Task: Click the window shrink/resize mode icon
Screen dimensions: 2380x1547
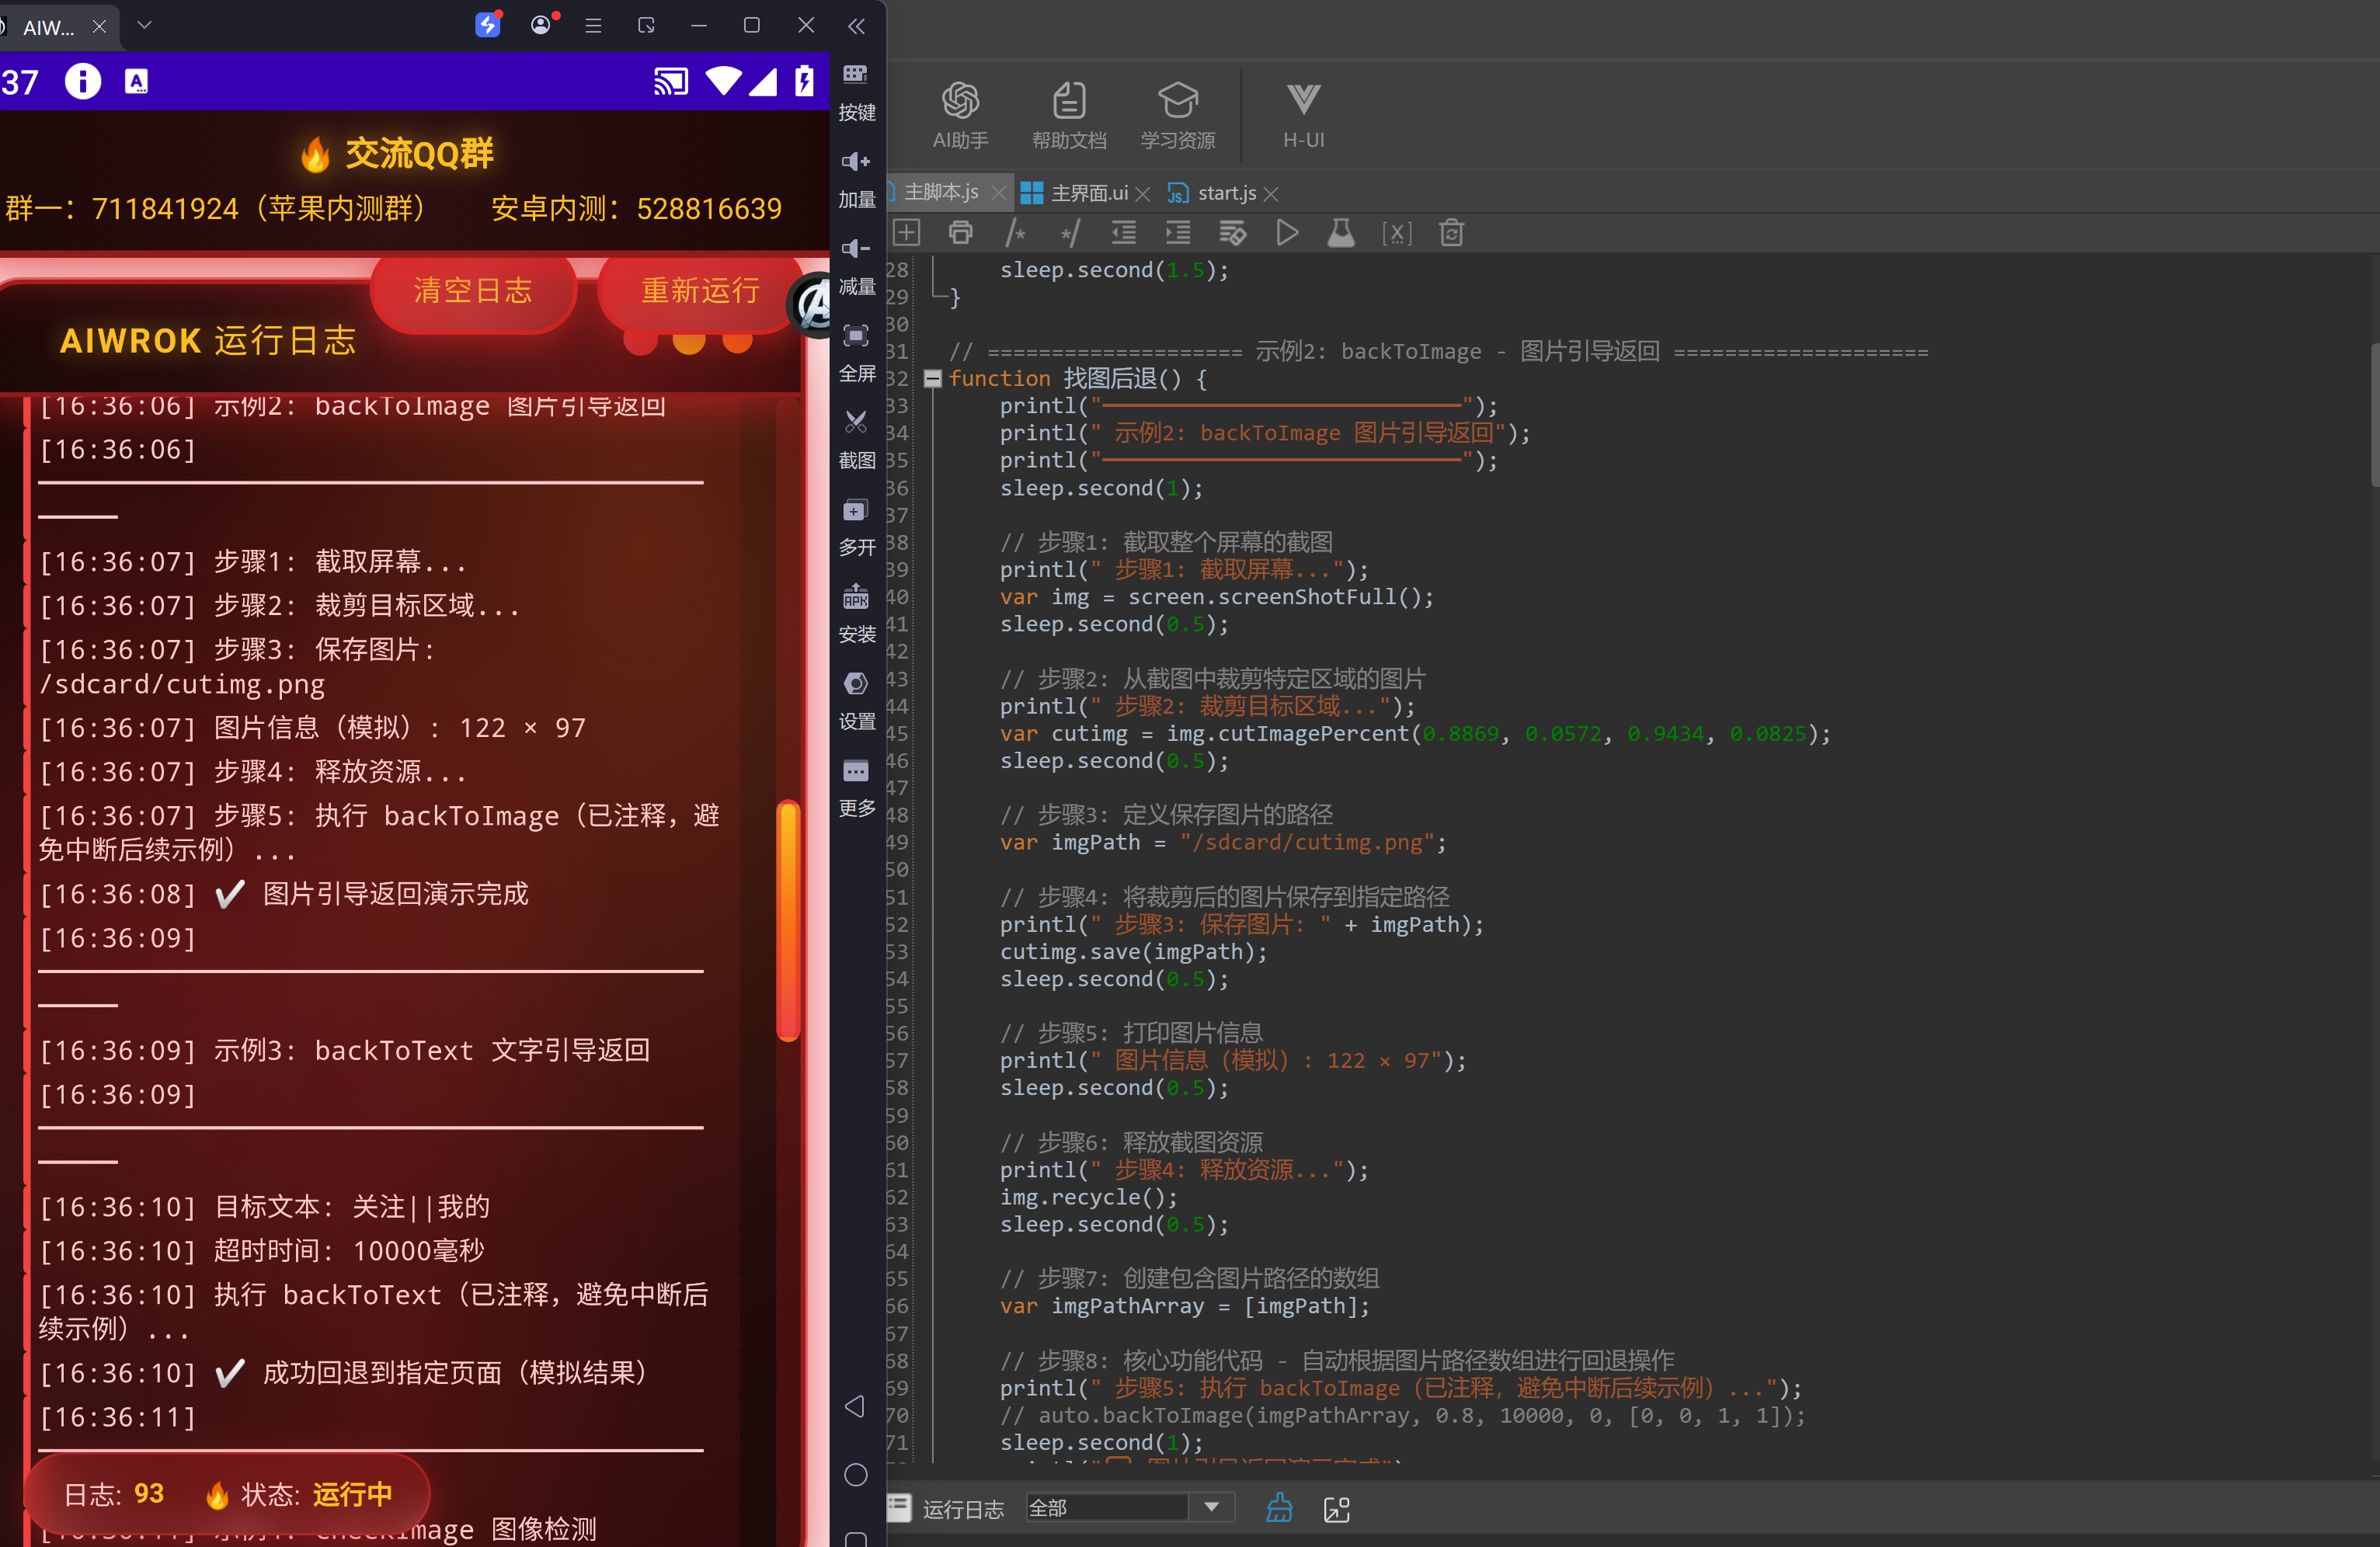Action: pos(646,26)
